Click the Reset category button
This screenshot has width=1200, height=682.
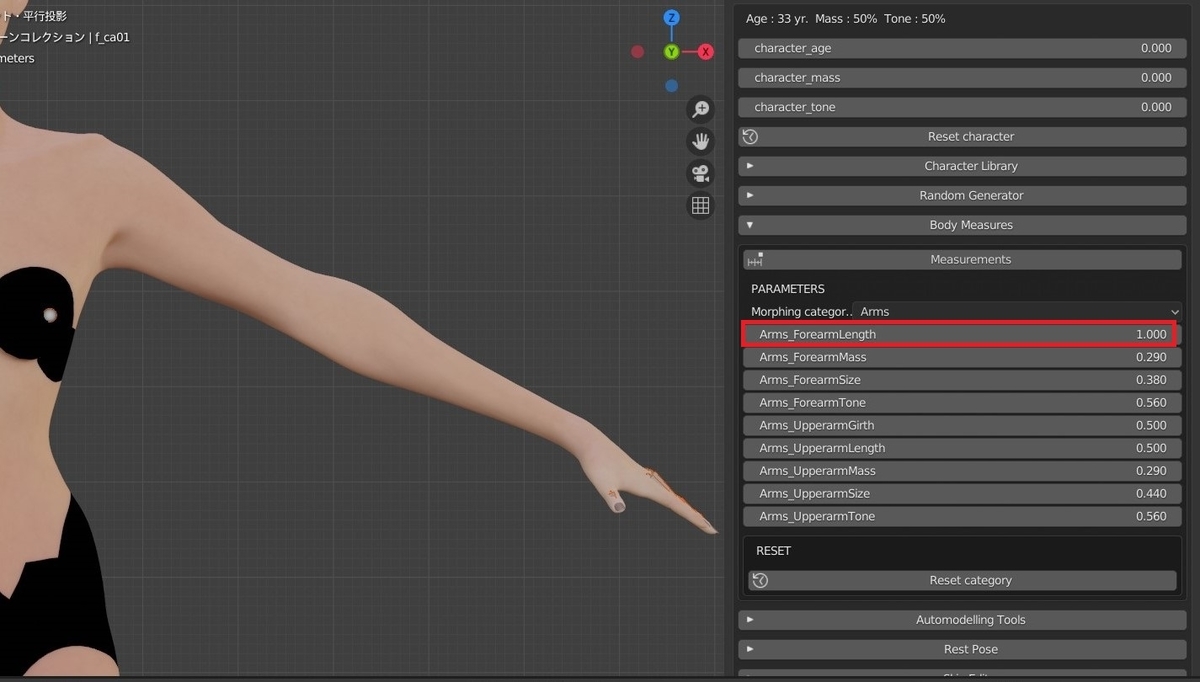tap(962, 580)
